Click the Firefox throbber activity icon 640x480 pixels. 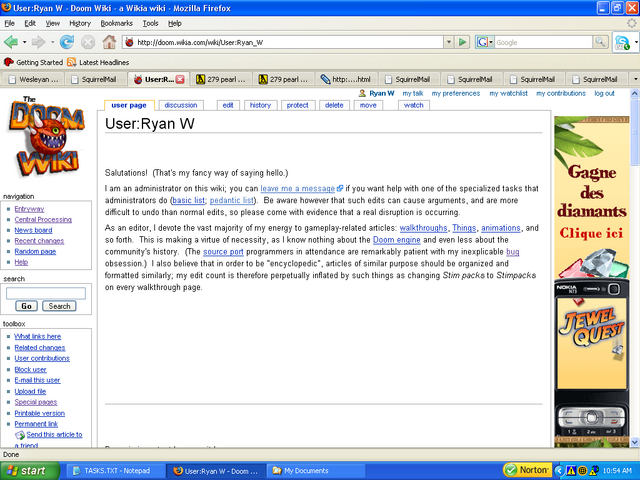point(631,23)
